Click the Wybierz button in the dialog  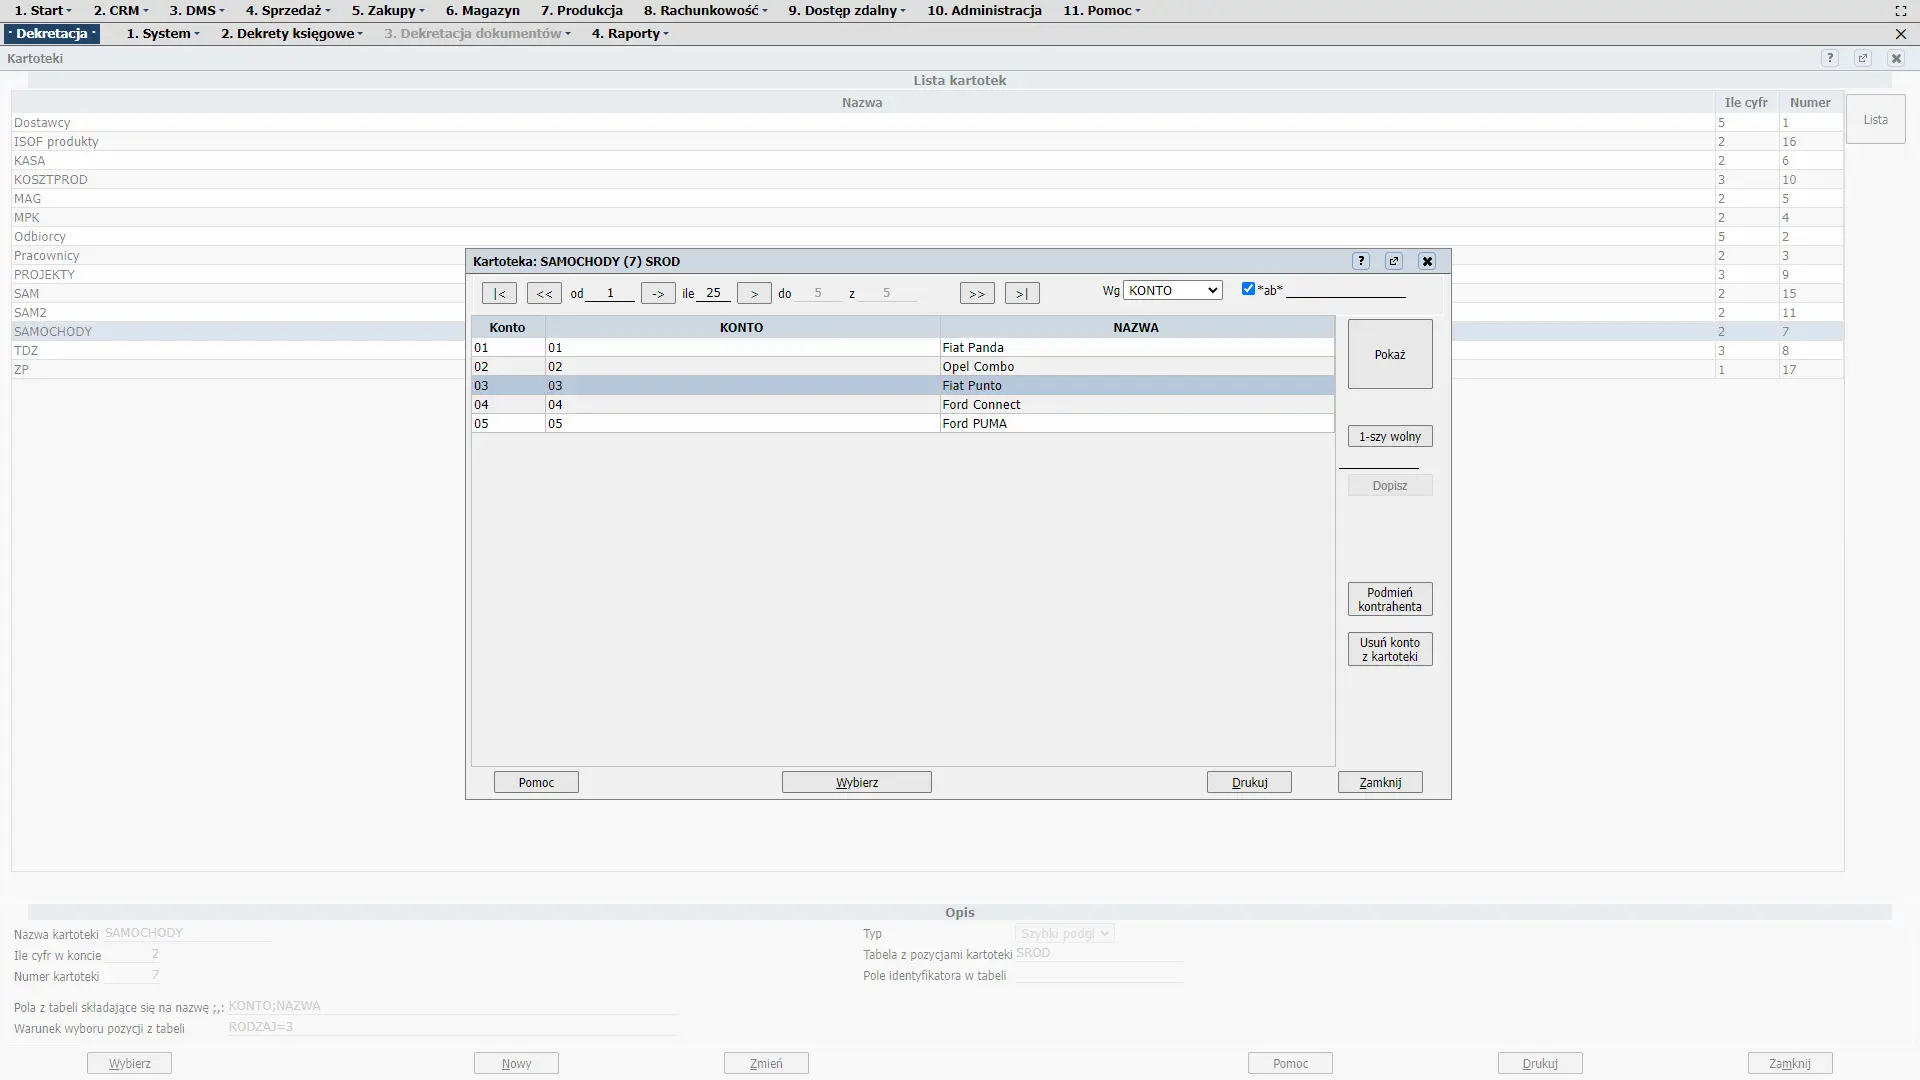(856, 782)
